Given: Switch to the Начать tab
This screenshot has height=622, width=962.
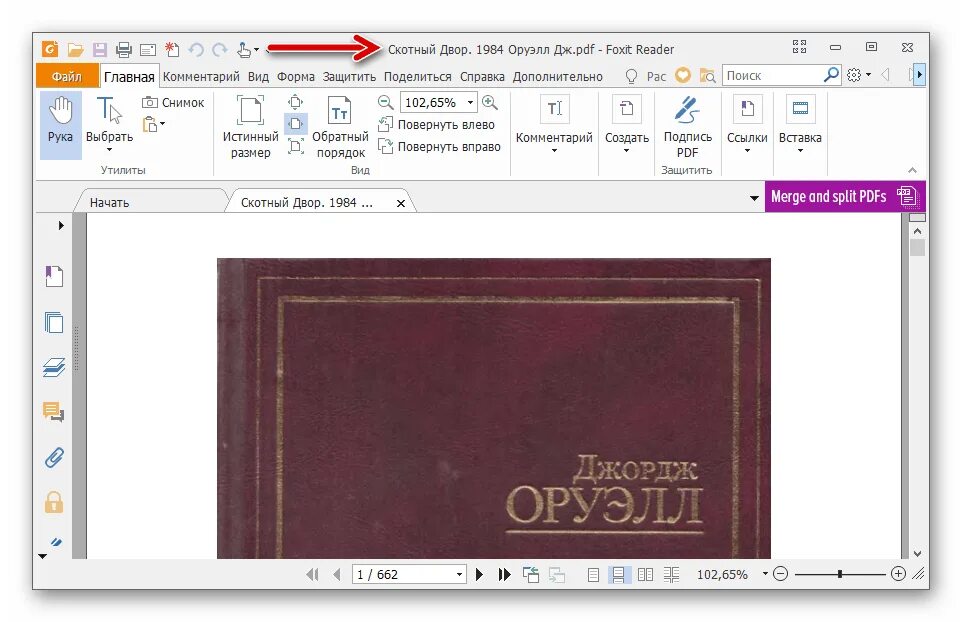Looking at the screenshot, I should point(109,202).
